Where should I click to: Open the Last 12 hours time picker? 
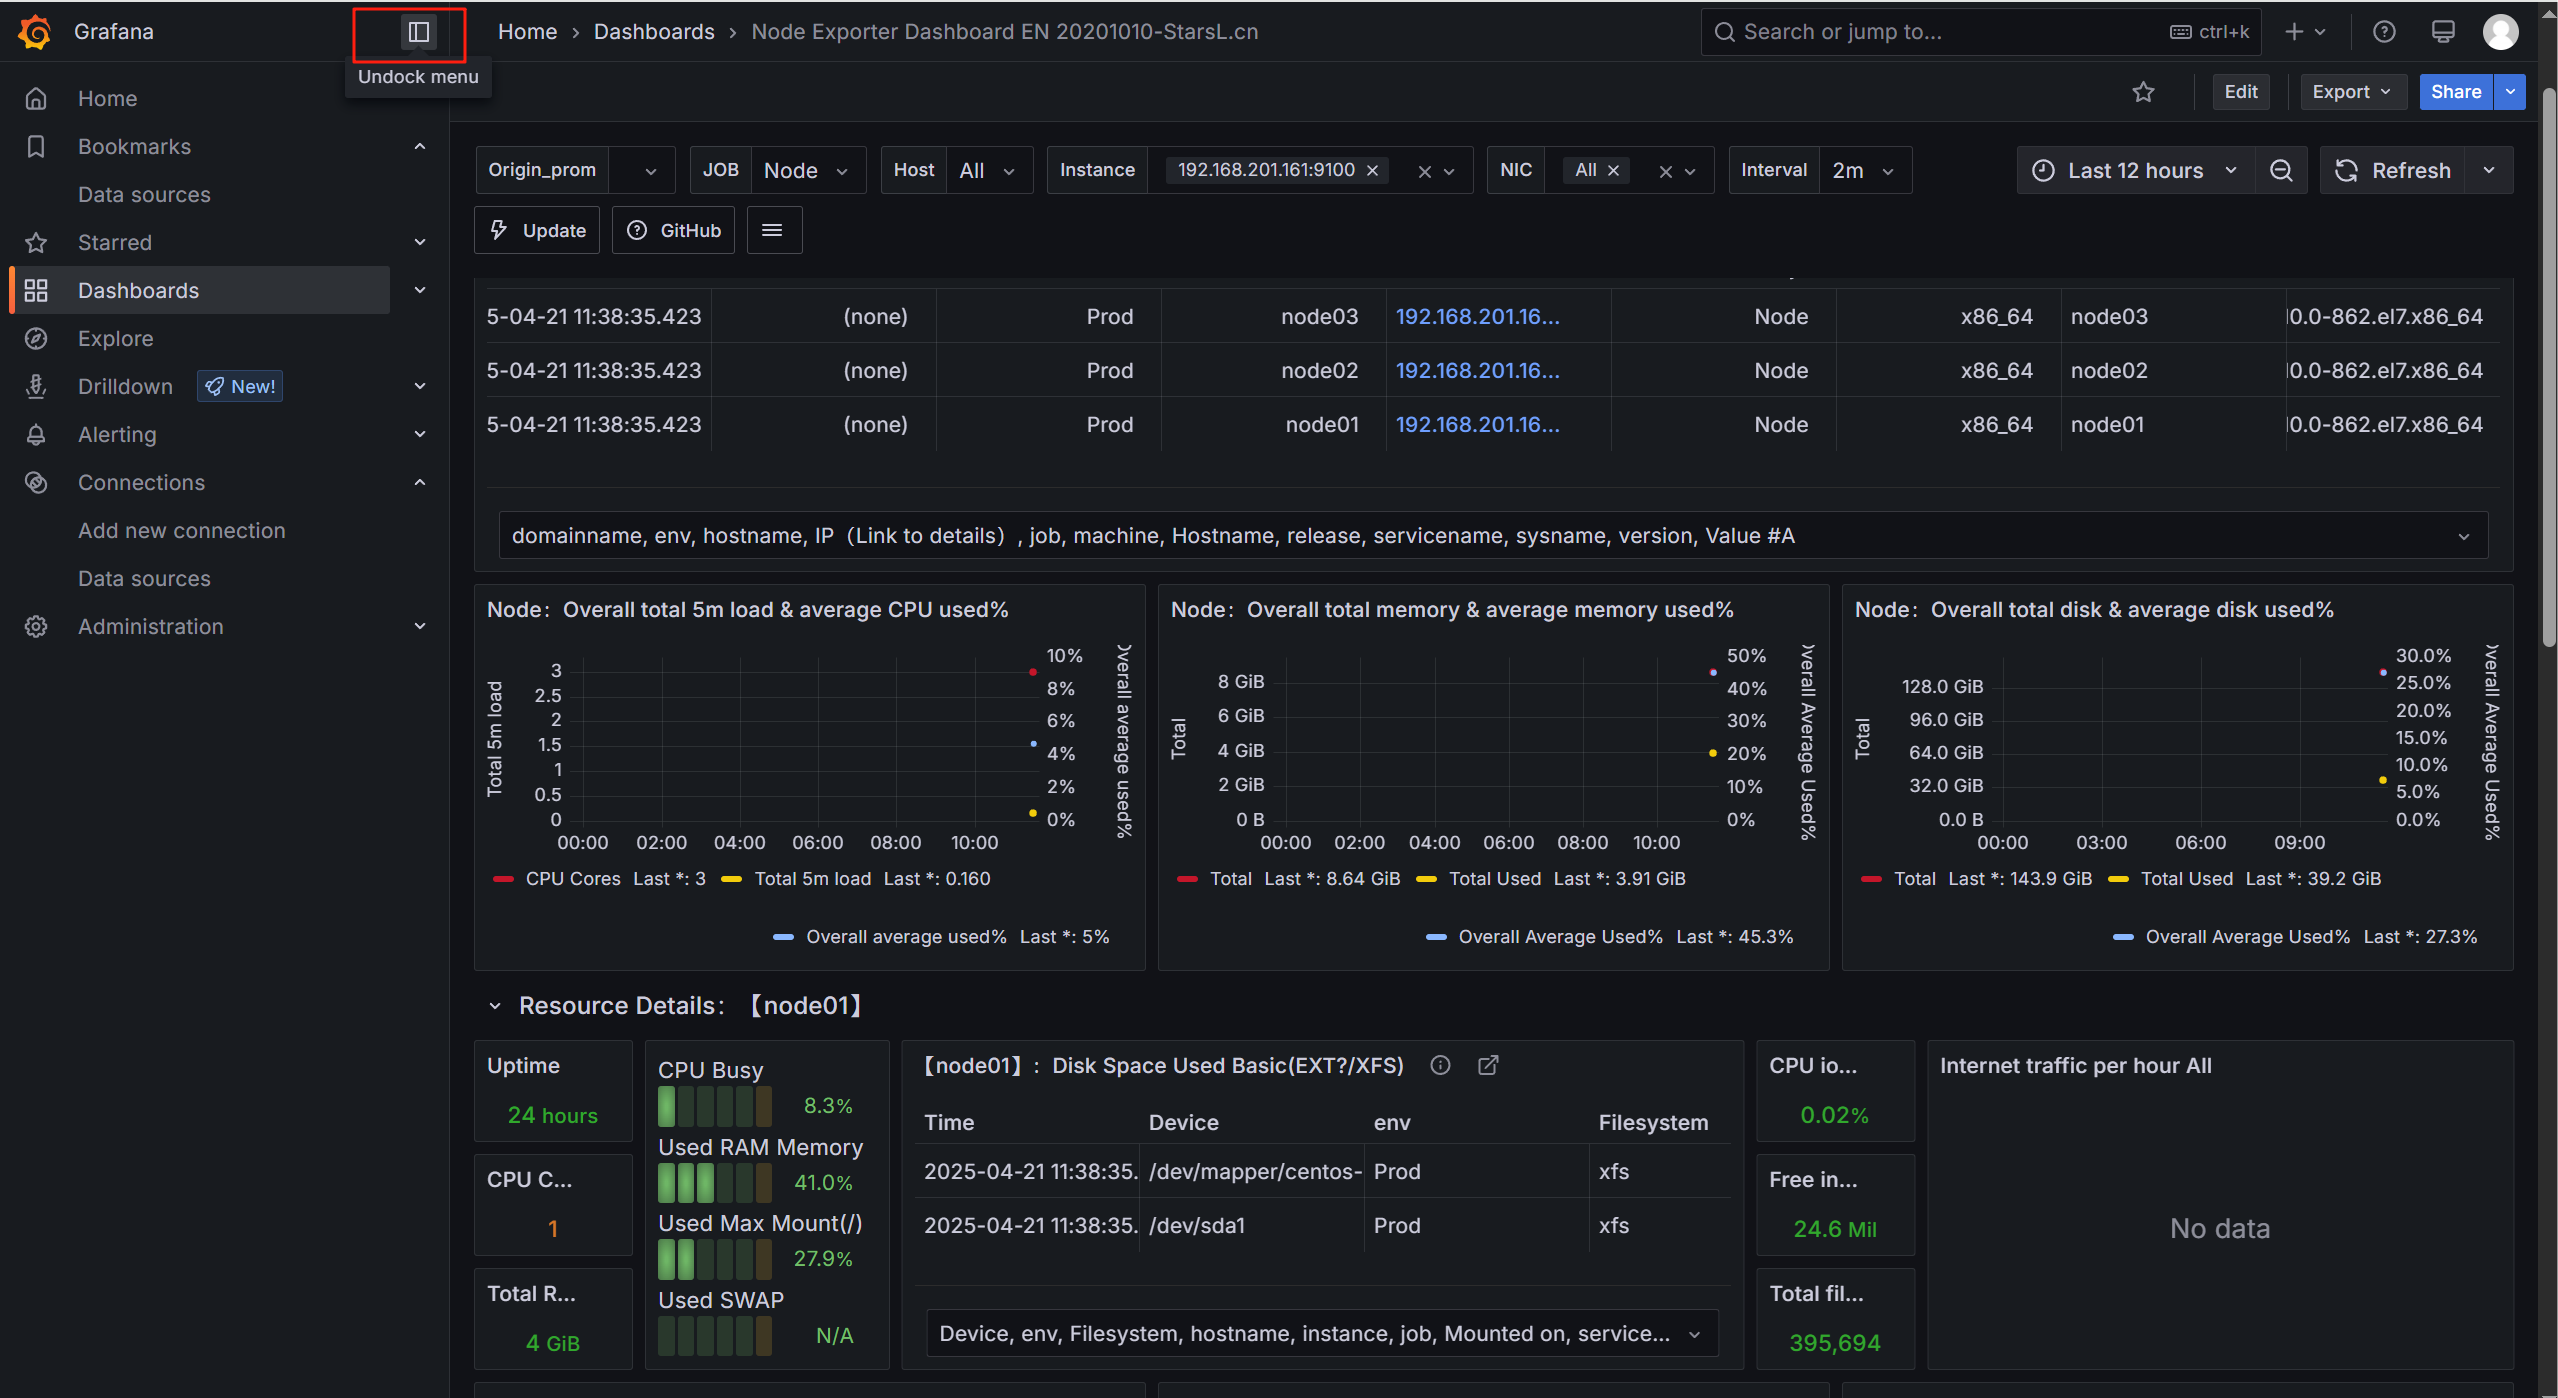[2134, 170]
